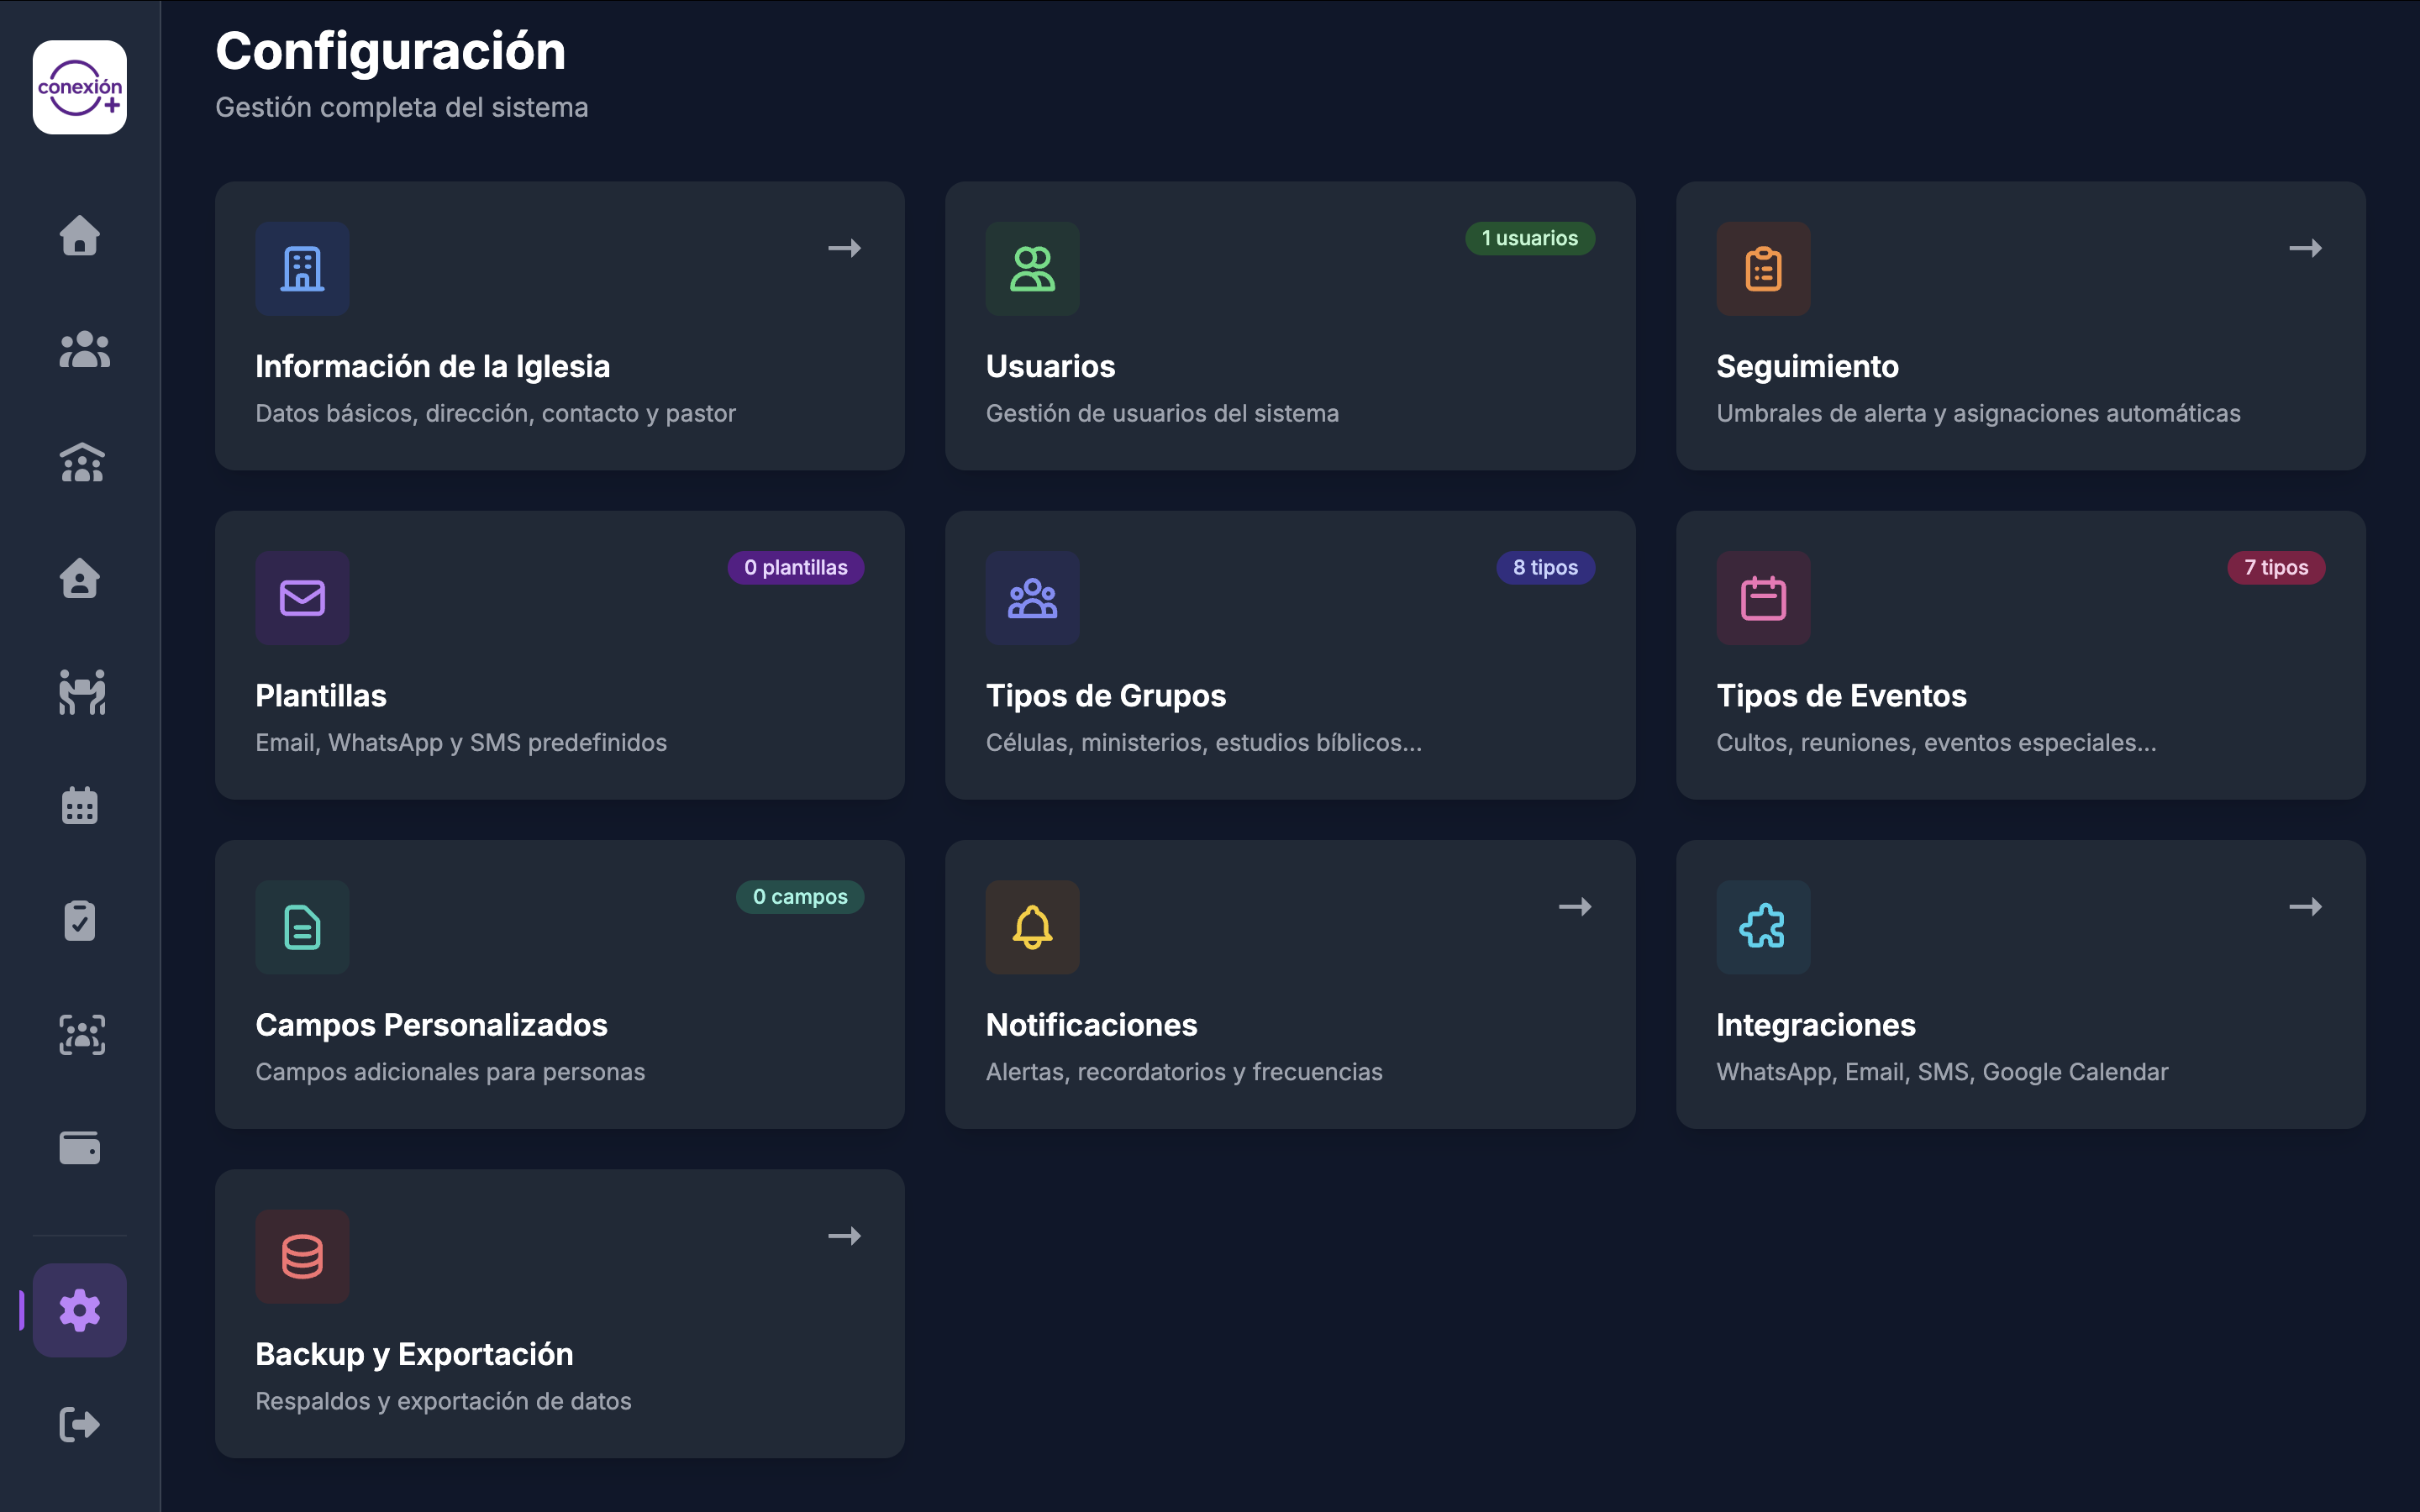Screen dimensions: 2420x1512
Task: Click the 8 tipos badge on Tipos de Grupos
Action: (x=1544, y=567)
